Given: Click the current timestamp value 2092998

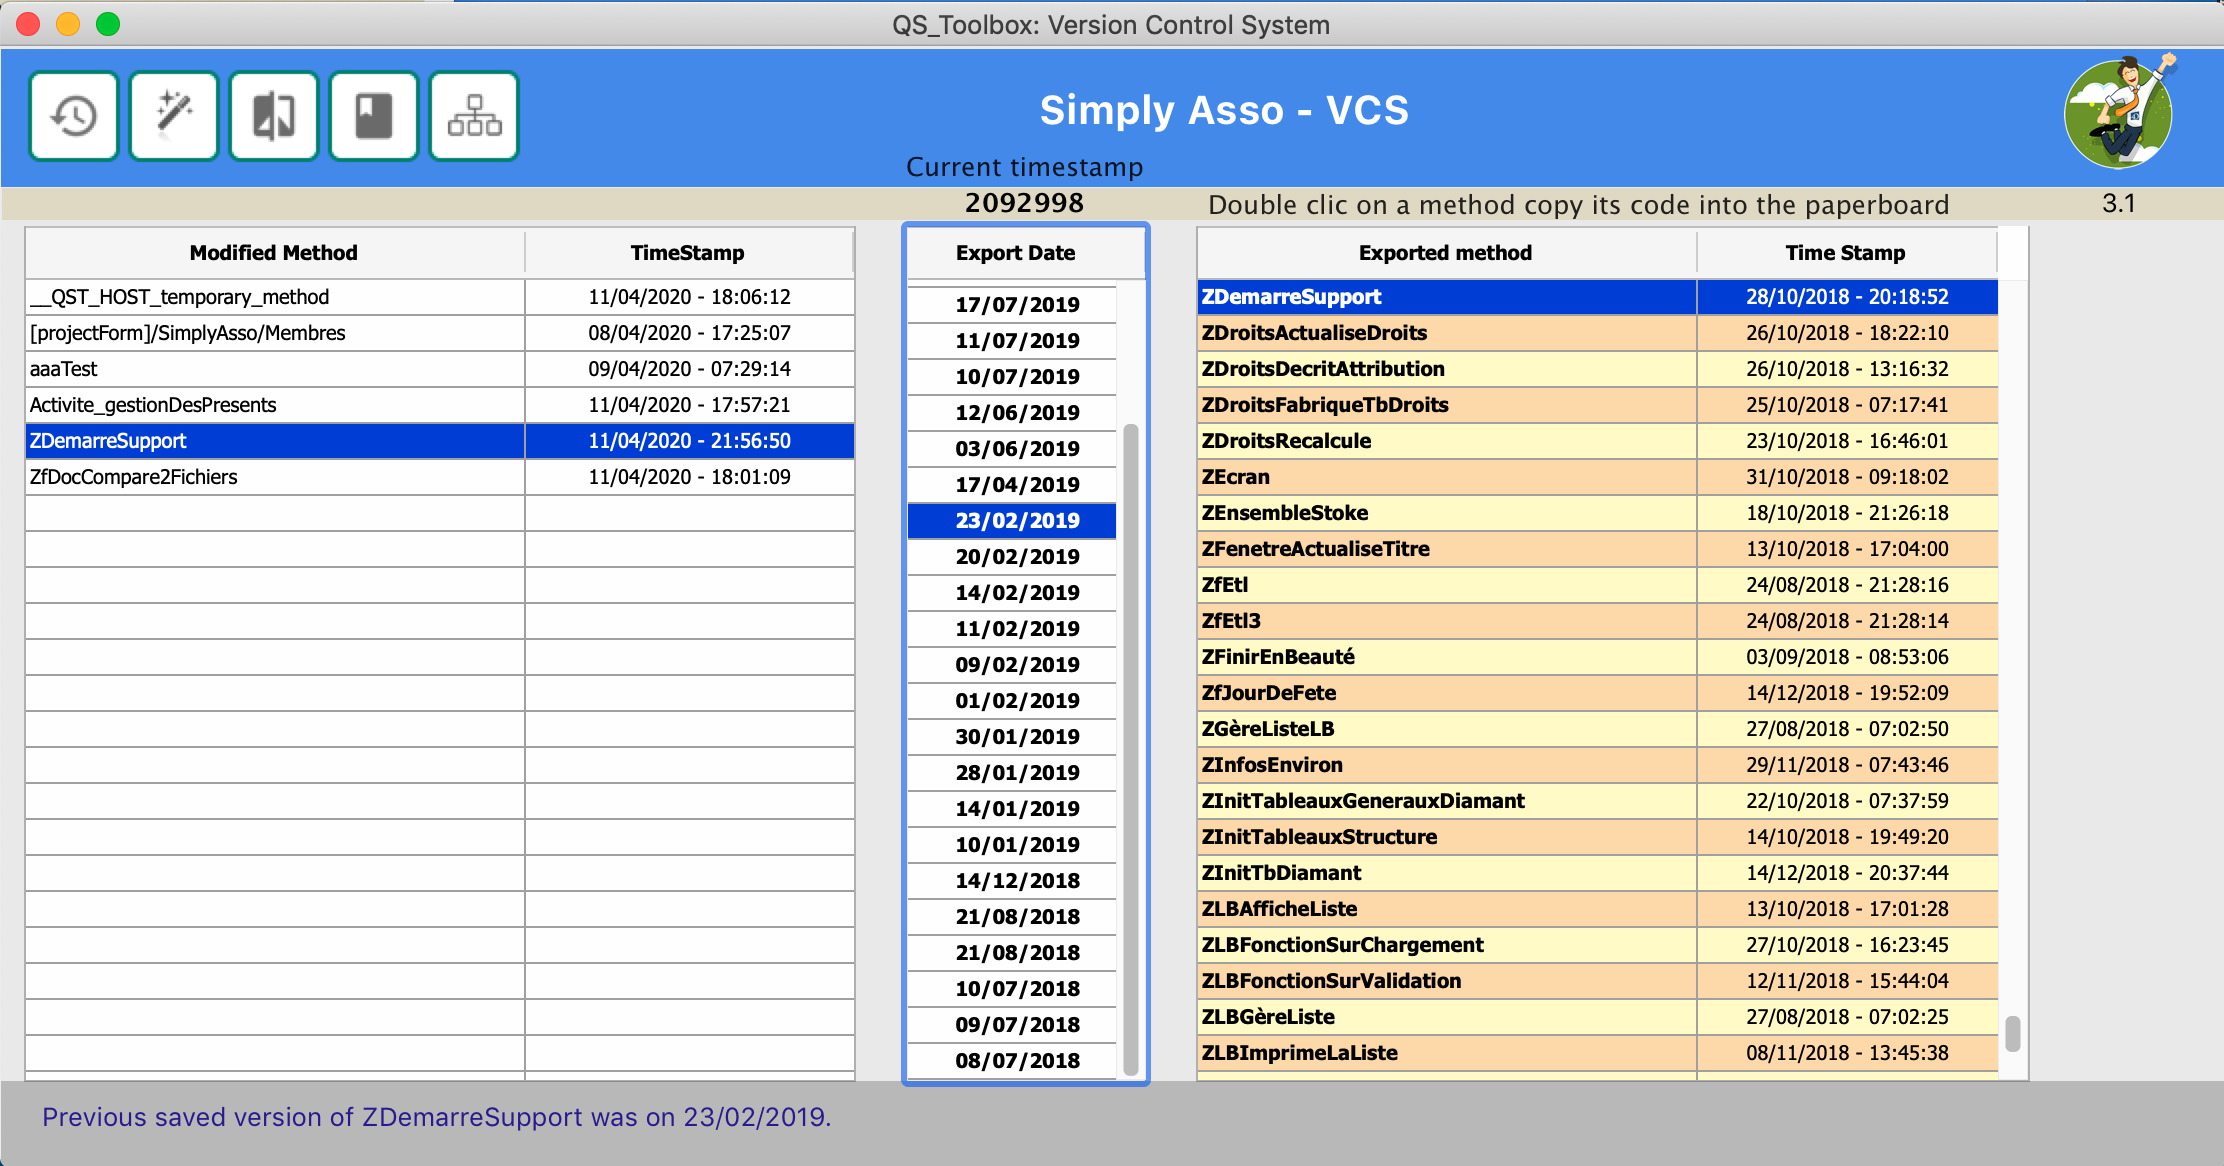Looking at the screenshot, I should pos(1023,203).
